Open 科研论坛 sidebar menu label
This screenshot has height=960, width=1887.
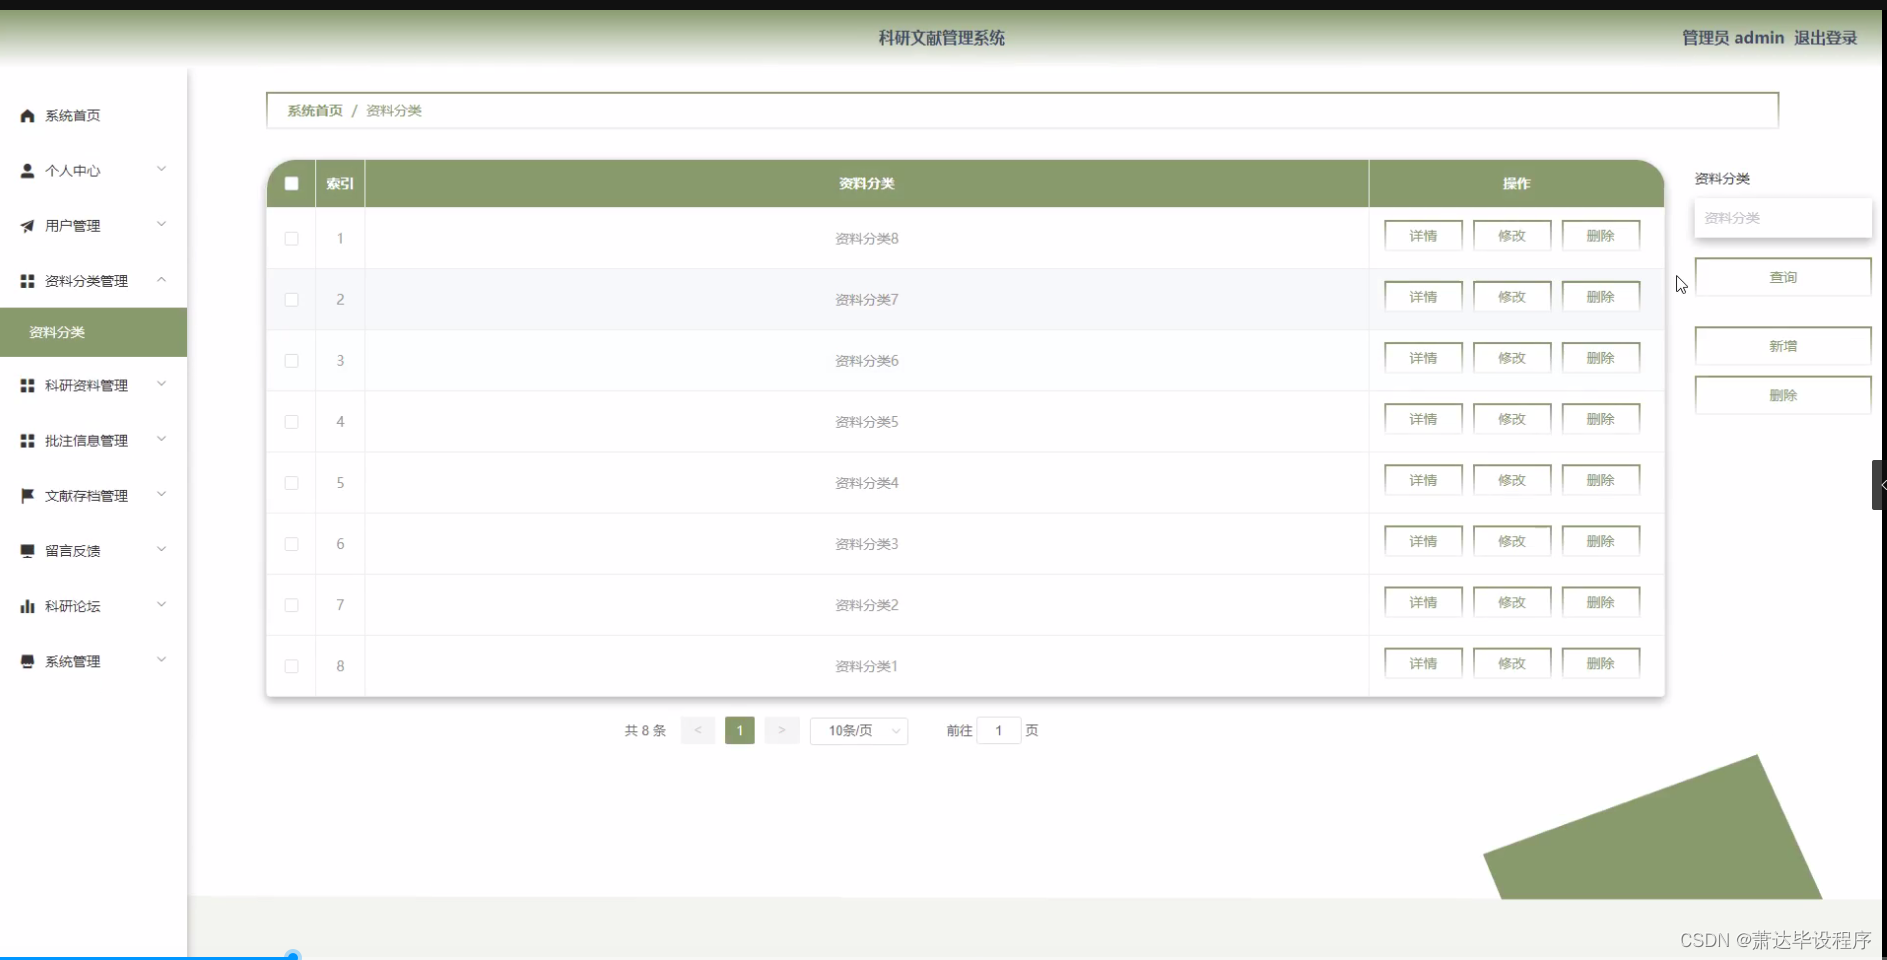pos(73,606)
